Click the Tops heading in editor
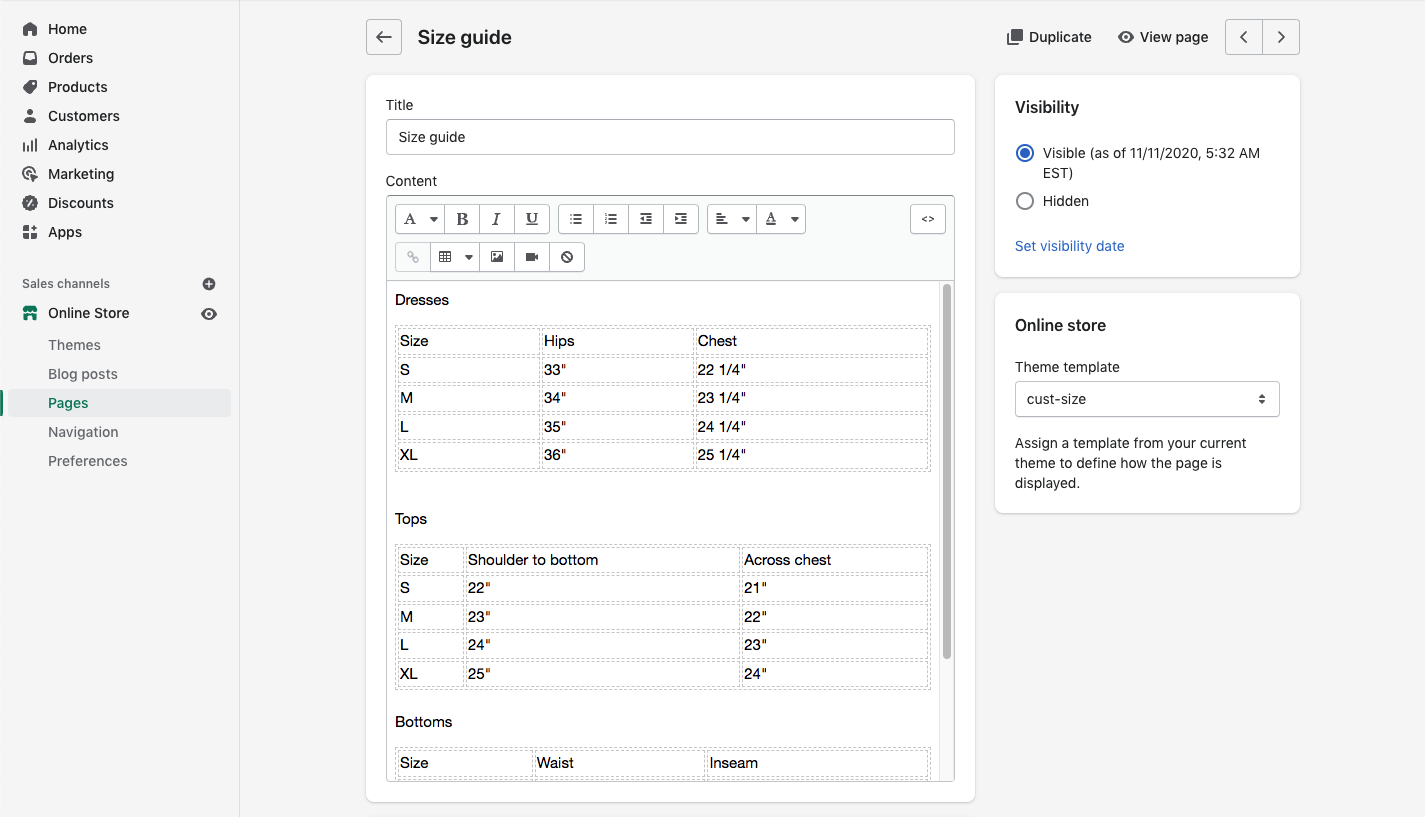This screenshot has width=1425, height=817. 411,519
